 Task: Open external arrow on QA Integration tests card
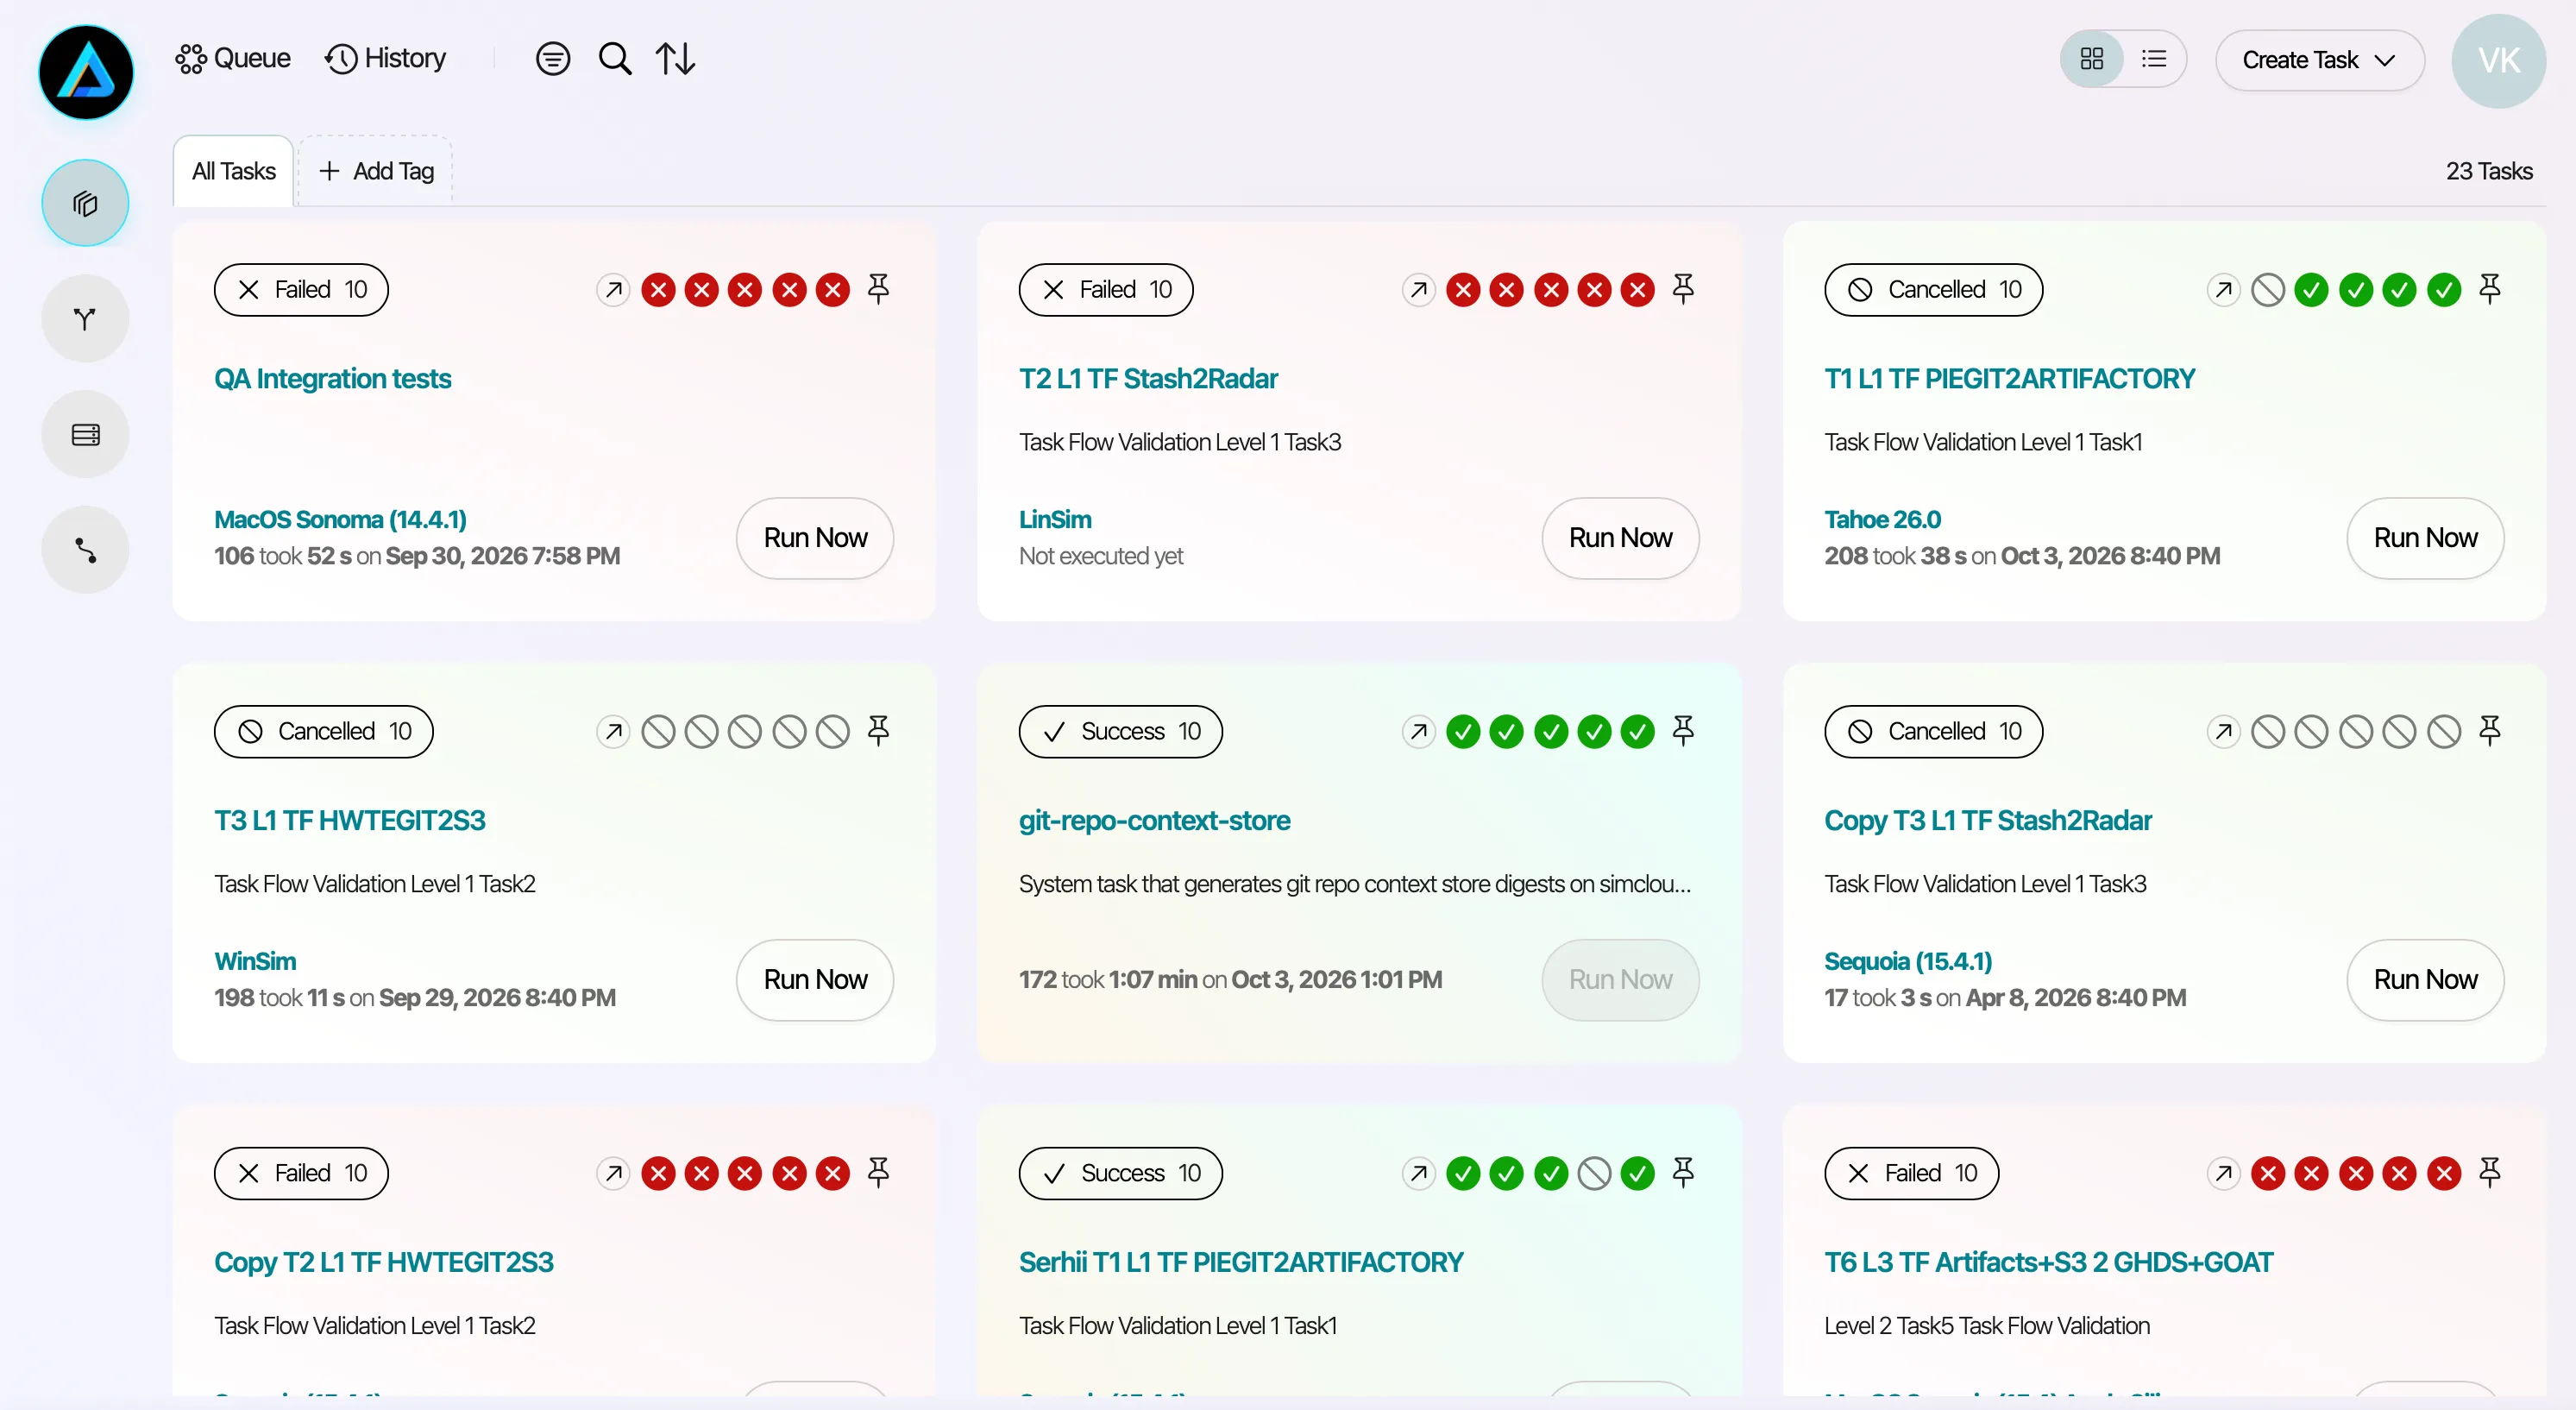(x=613, y=290)
